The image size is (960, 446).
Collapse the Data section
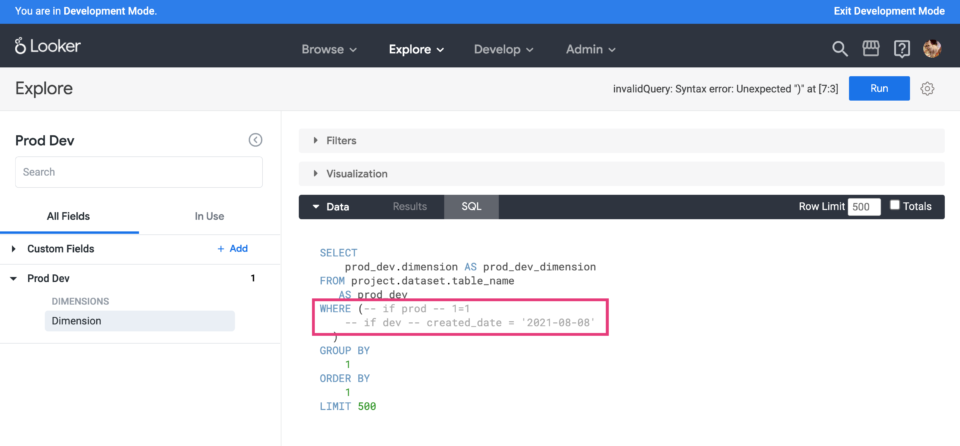(x=331, y=207)
